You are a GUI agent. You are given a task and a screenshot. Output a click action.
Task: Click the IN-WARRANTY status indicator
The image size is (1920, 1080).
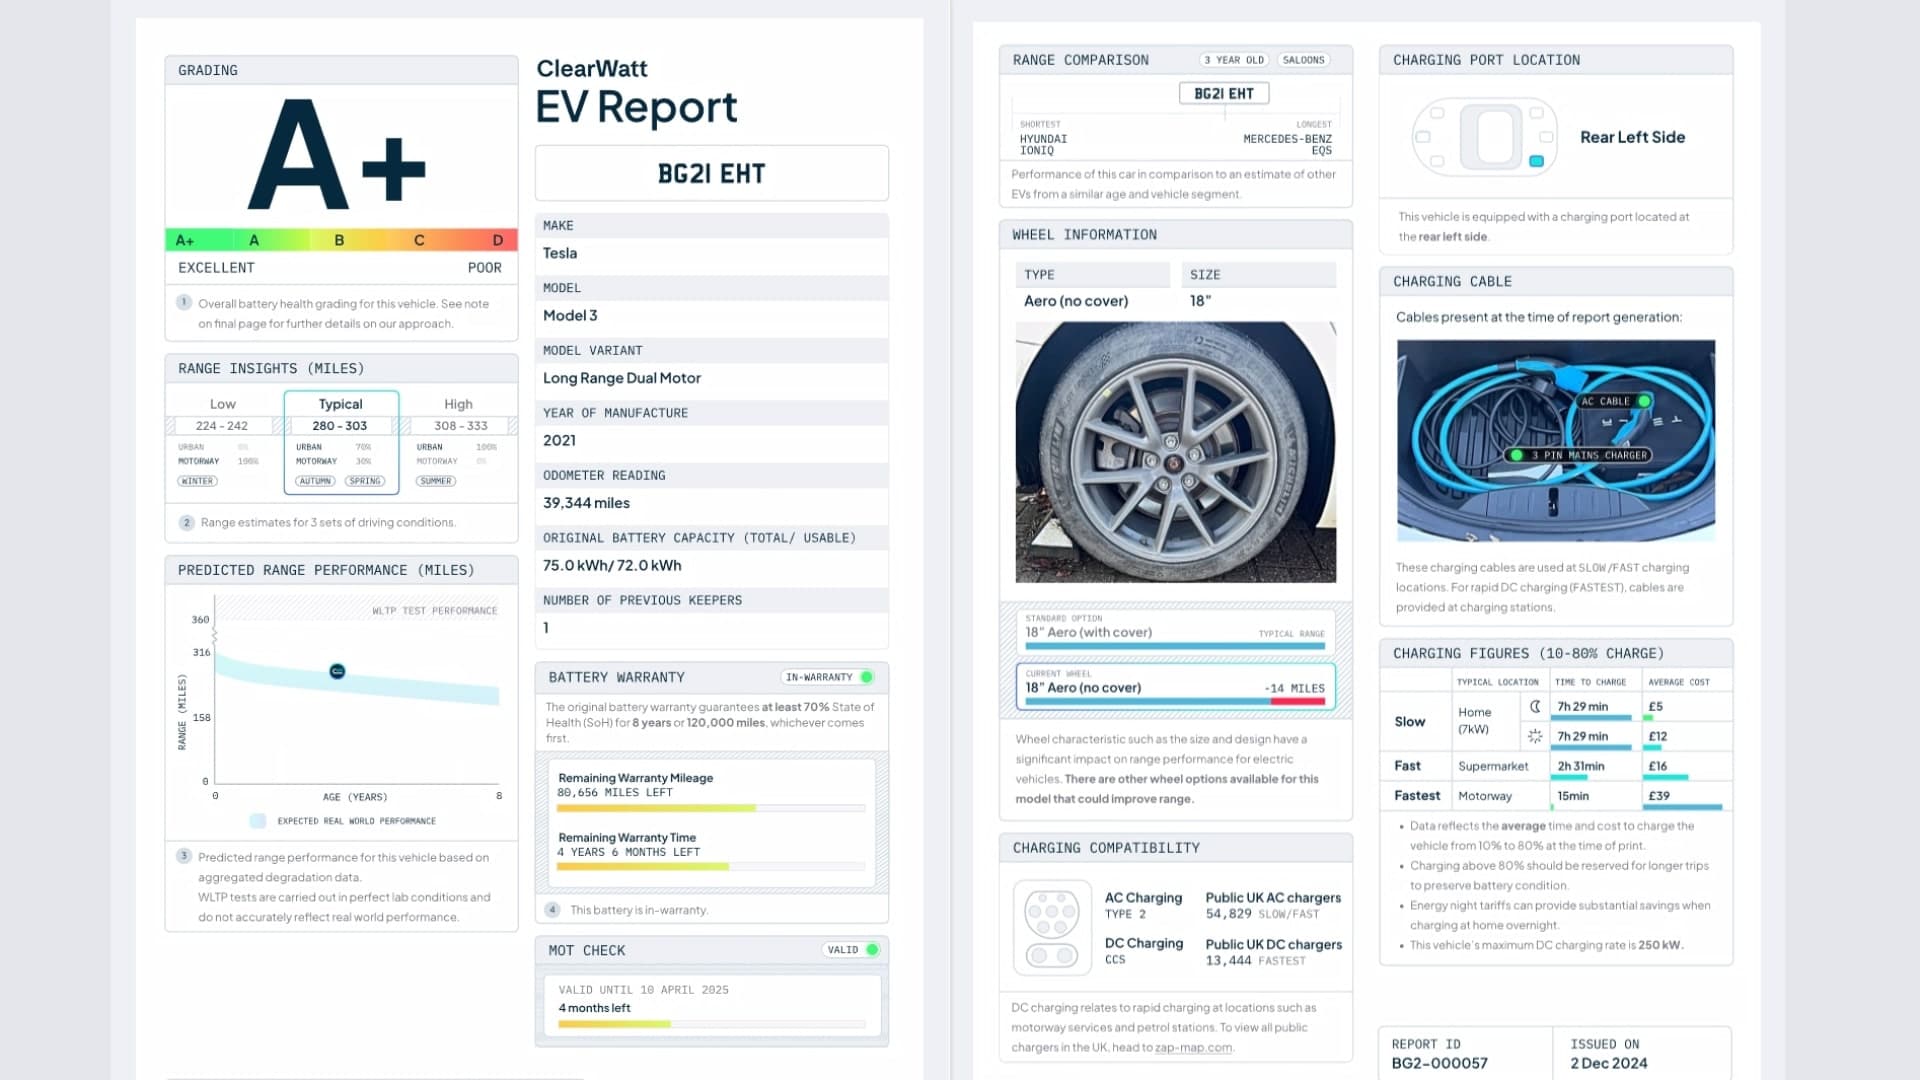pos(828,677)
